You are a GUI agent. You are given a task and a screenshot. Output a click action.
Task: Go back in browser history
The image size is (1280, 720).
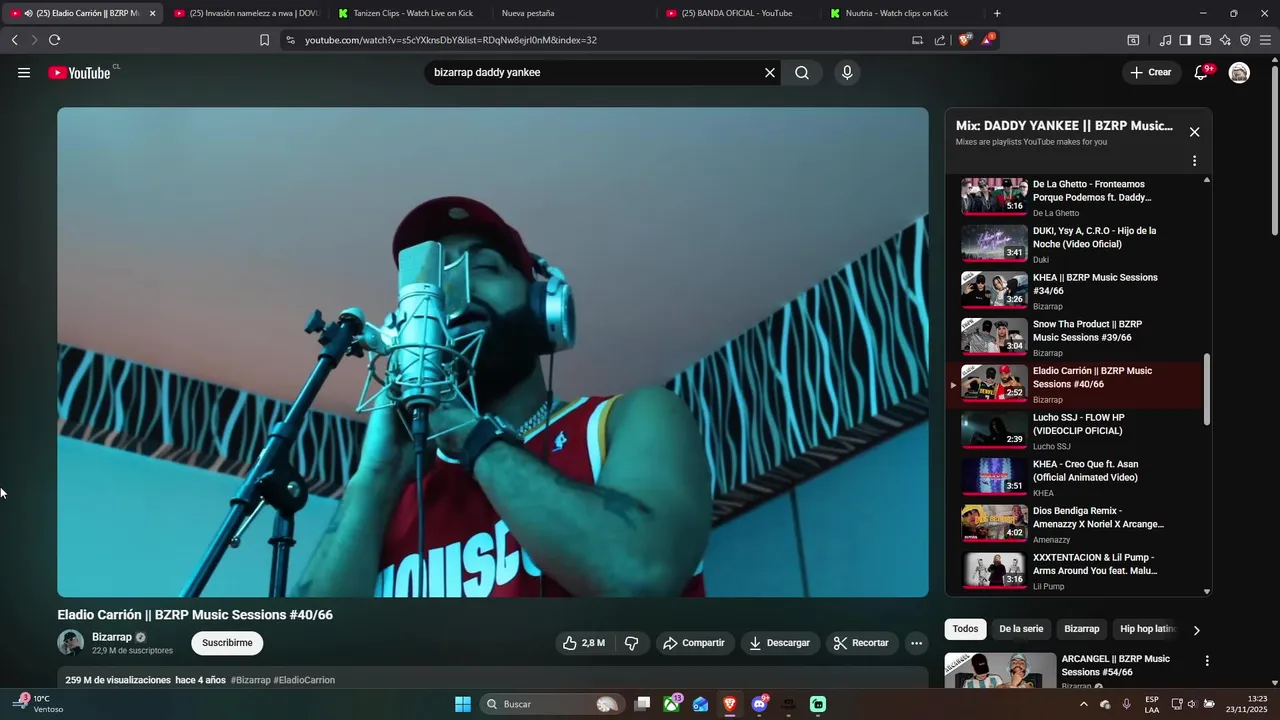14,40
